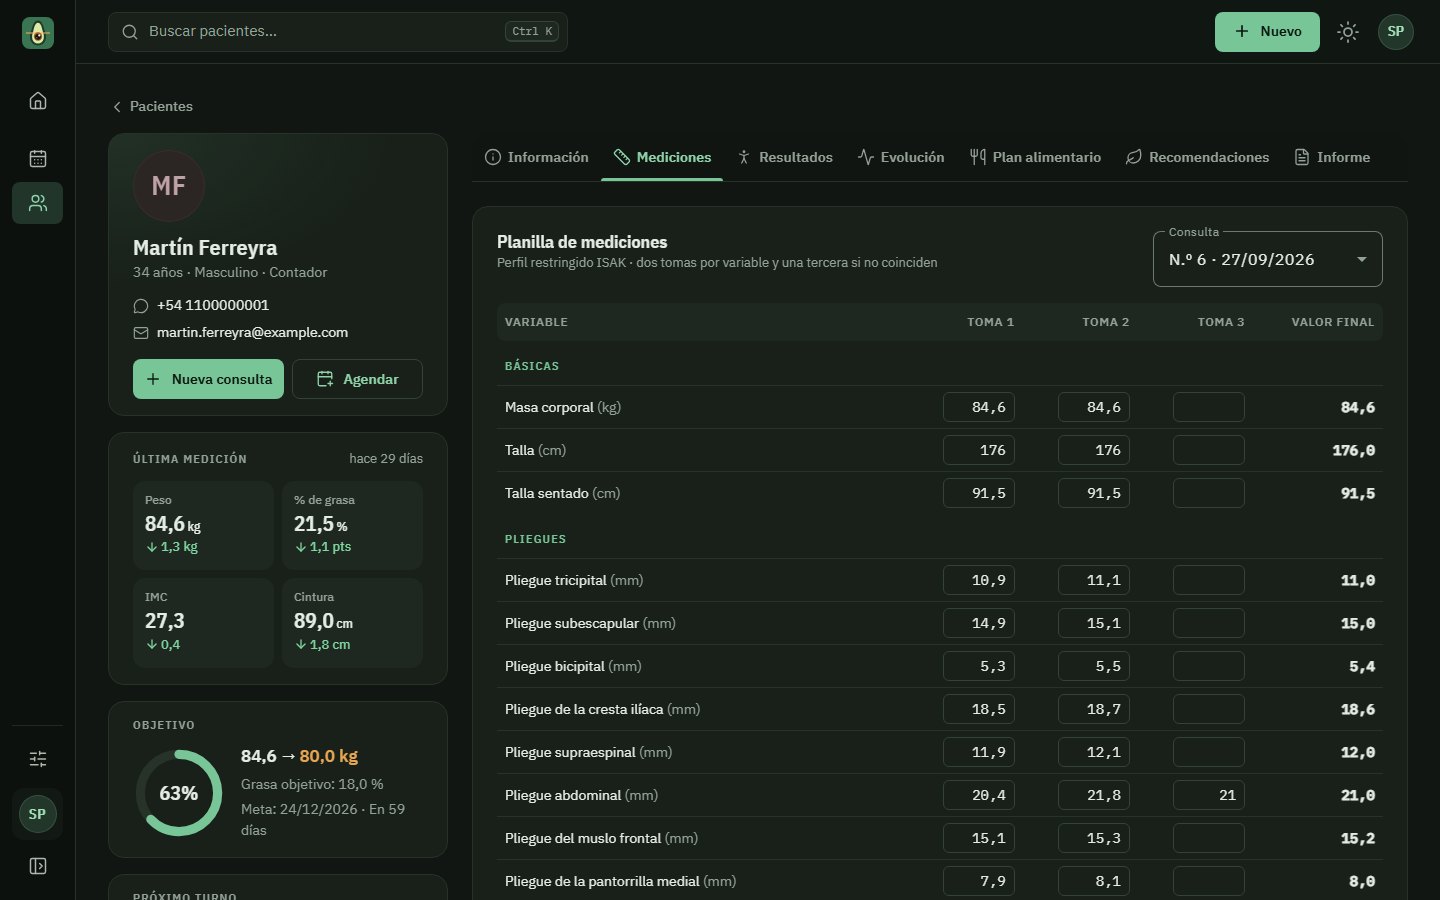The width and height of the screenshot is (1440, 900).
Task: Click the avocado app logo
Action: point(38,33)
